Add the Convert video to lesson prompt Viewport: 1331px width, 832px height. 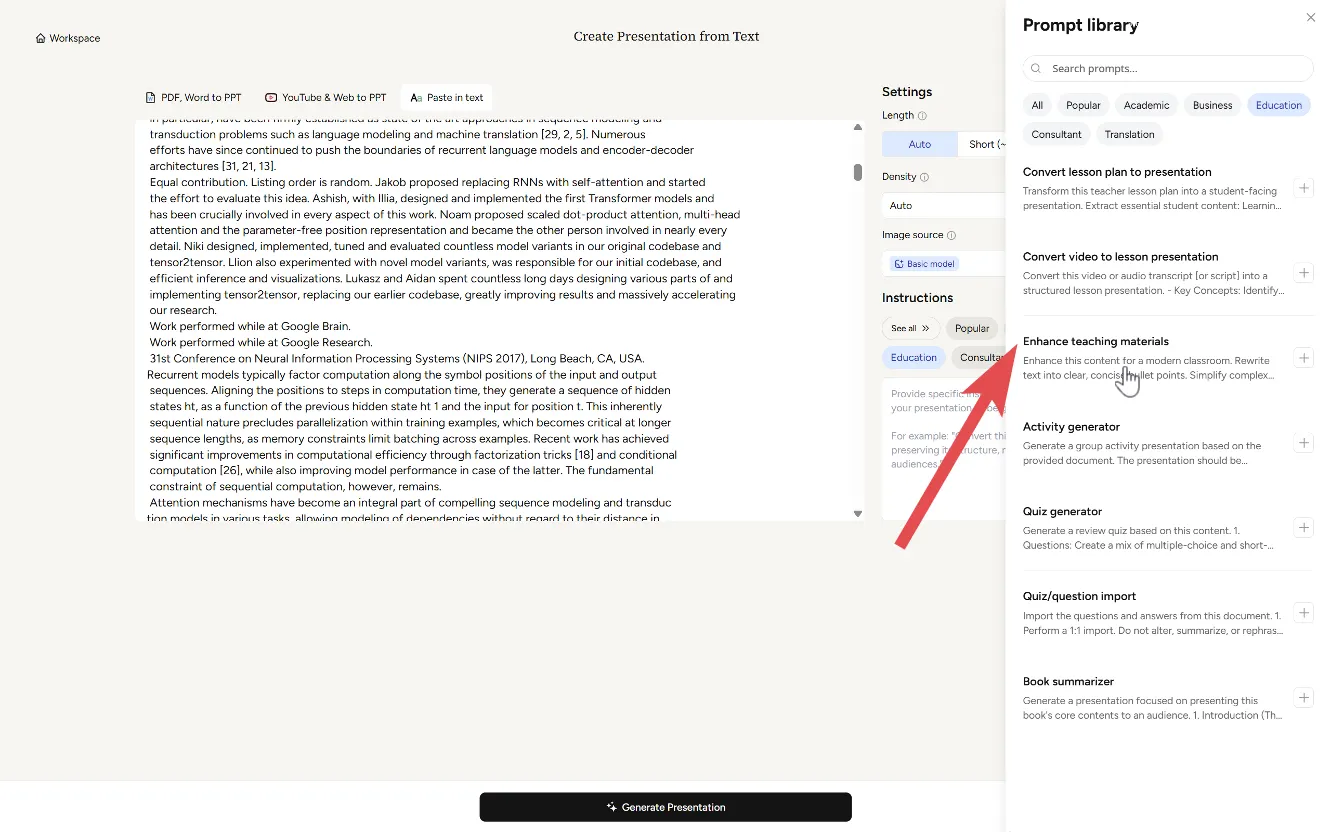(x=1303, y=273)
